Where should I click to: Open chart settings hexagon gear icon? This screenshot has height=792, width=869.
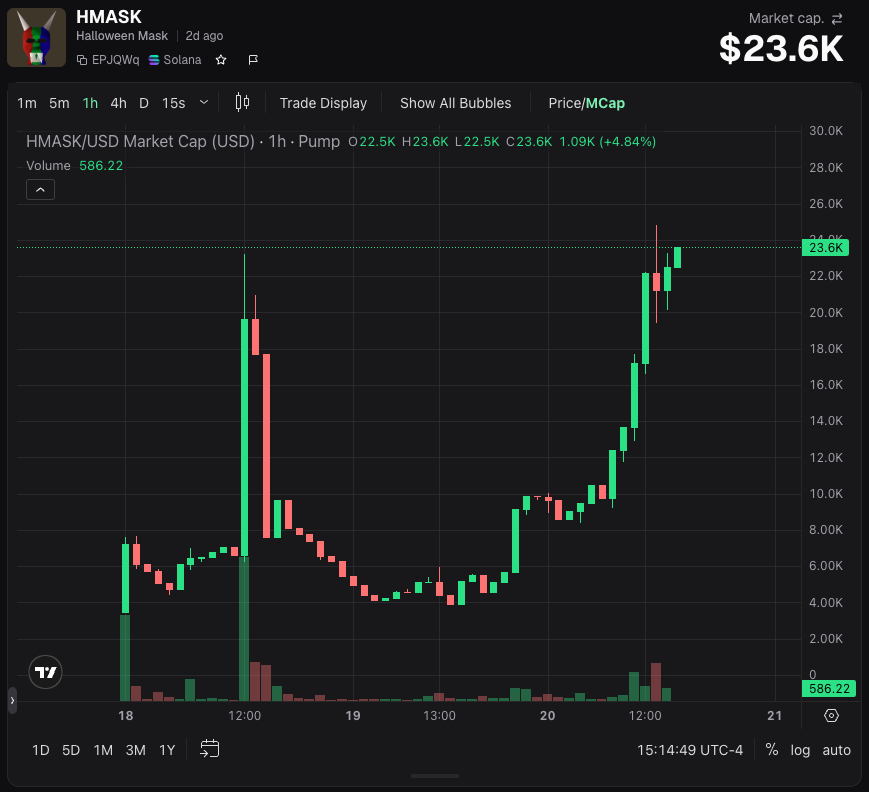click(831, 716)
